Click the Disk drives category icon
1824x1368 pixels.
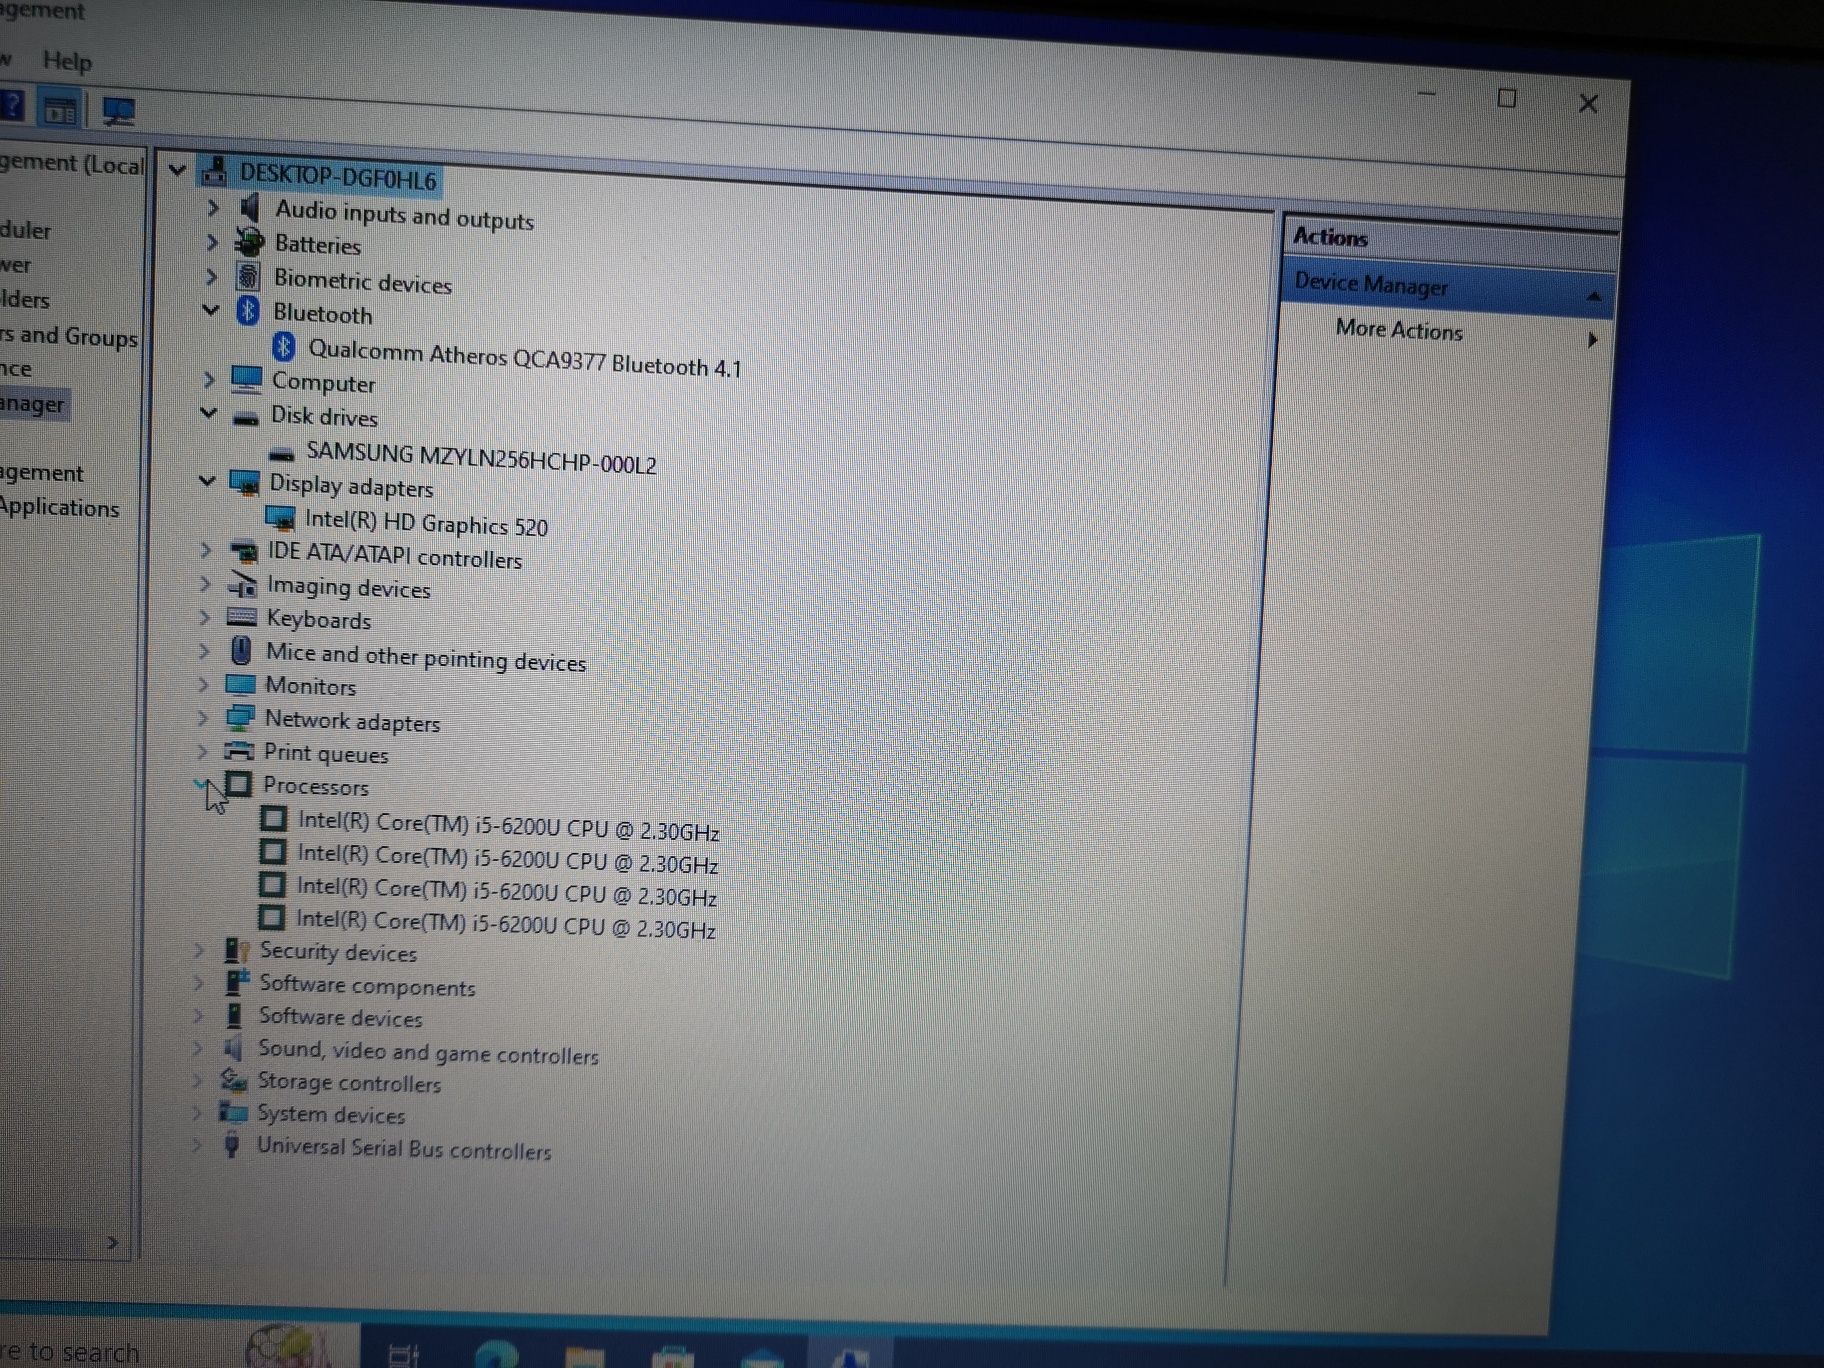point(246,417)
